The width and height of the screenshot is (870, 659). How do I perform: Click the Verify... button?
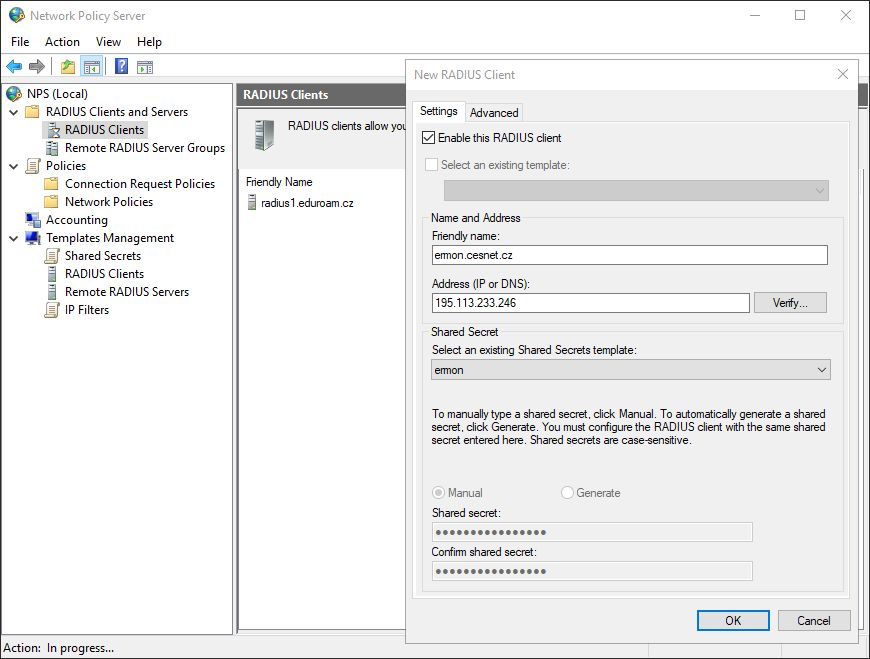pyautogui.click(x=790, y=303)
